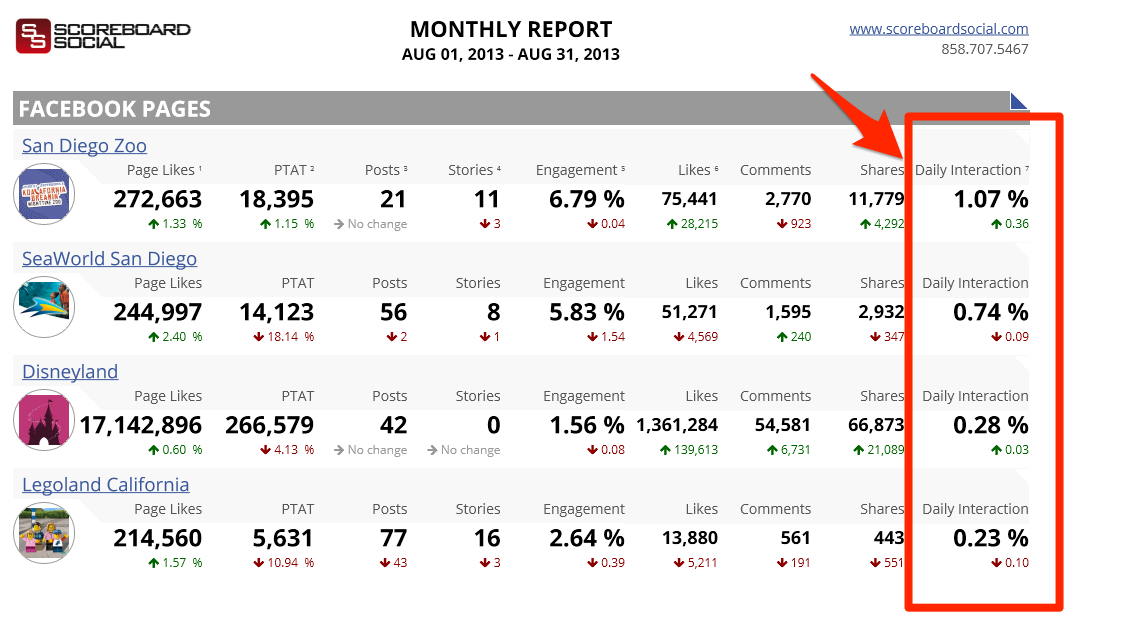Image resolution: width=1139 pixels, height=627 pixels.
Task: Click Legoland's likes count 13,880
Action: (689, 538)
